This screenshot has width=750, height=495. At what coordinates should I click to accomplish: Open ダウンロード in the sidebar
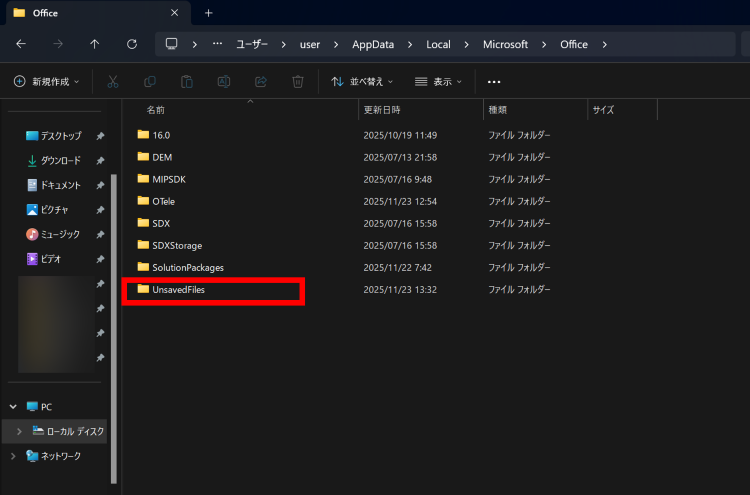pos(60,161)
